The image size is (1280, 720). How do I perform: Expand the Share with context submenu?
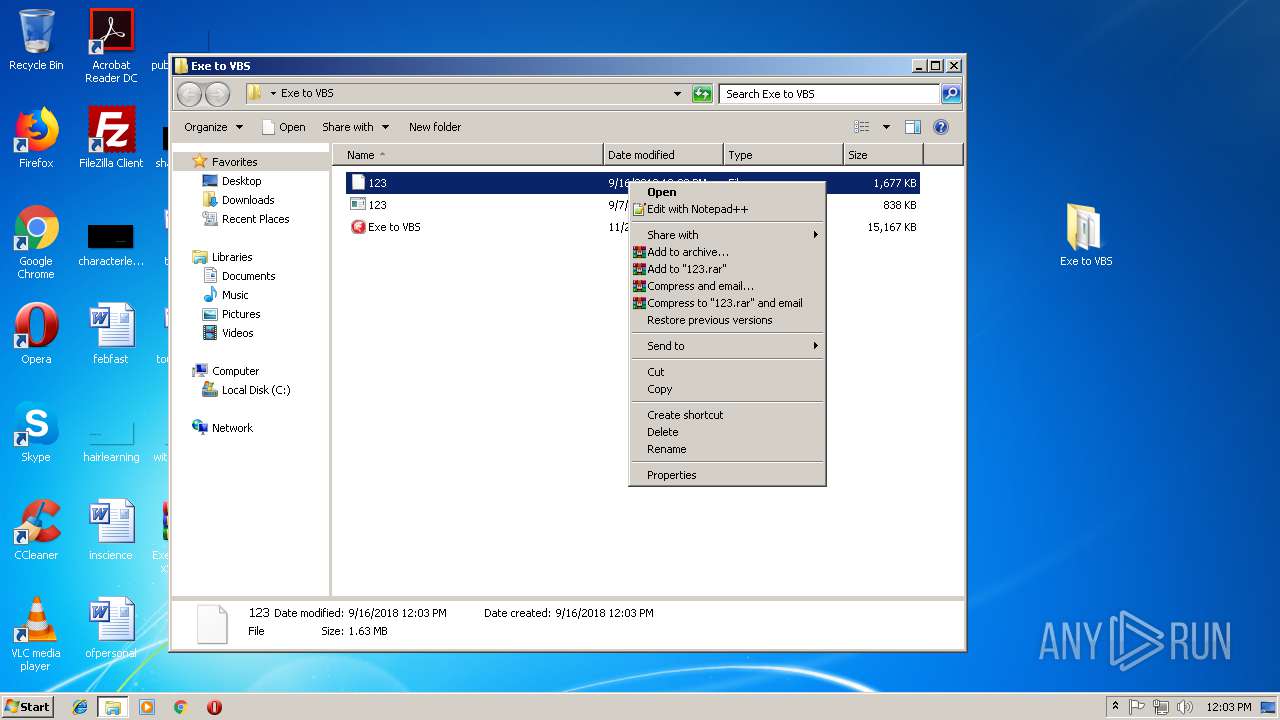[x=727, y=235]
